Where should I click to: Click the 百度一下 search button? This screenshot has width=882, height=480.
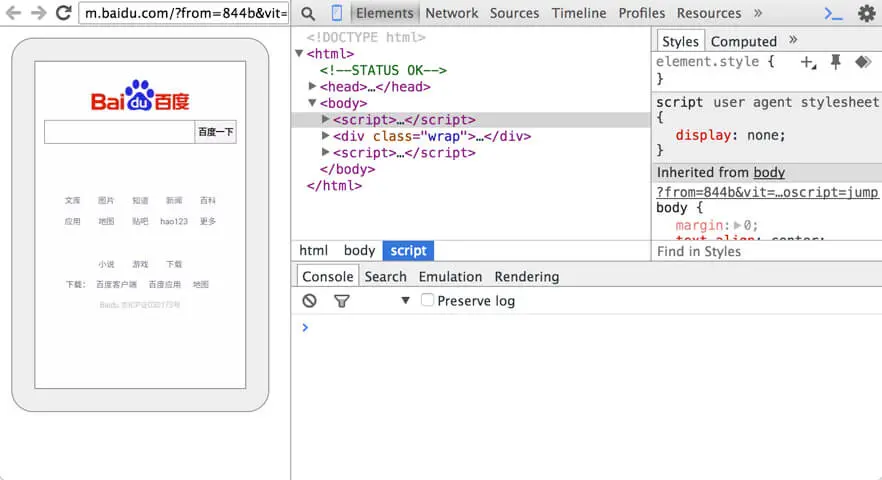coord(215,132)
